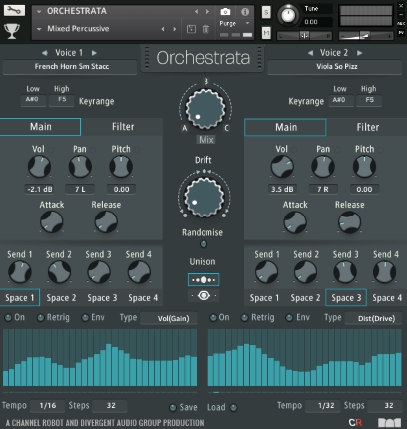Click the Voice 1 Send 3 knob

point(99,272)
